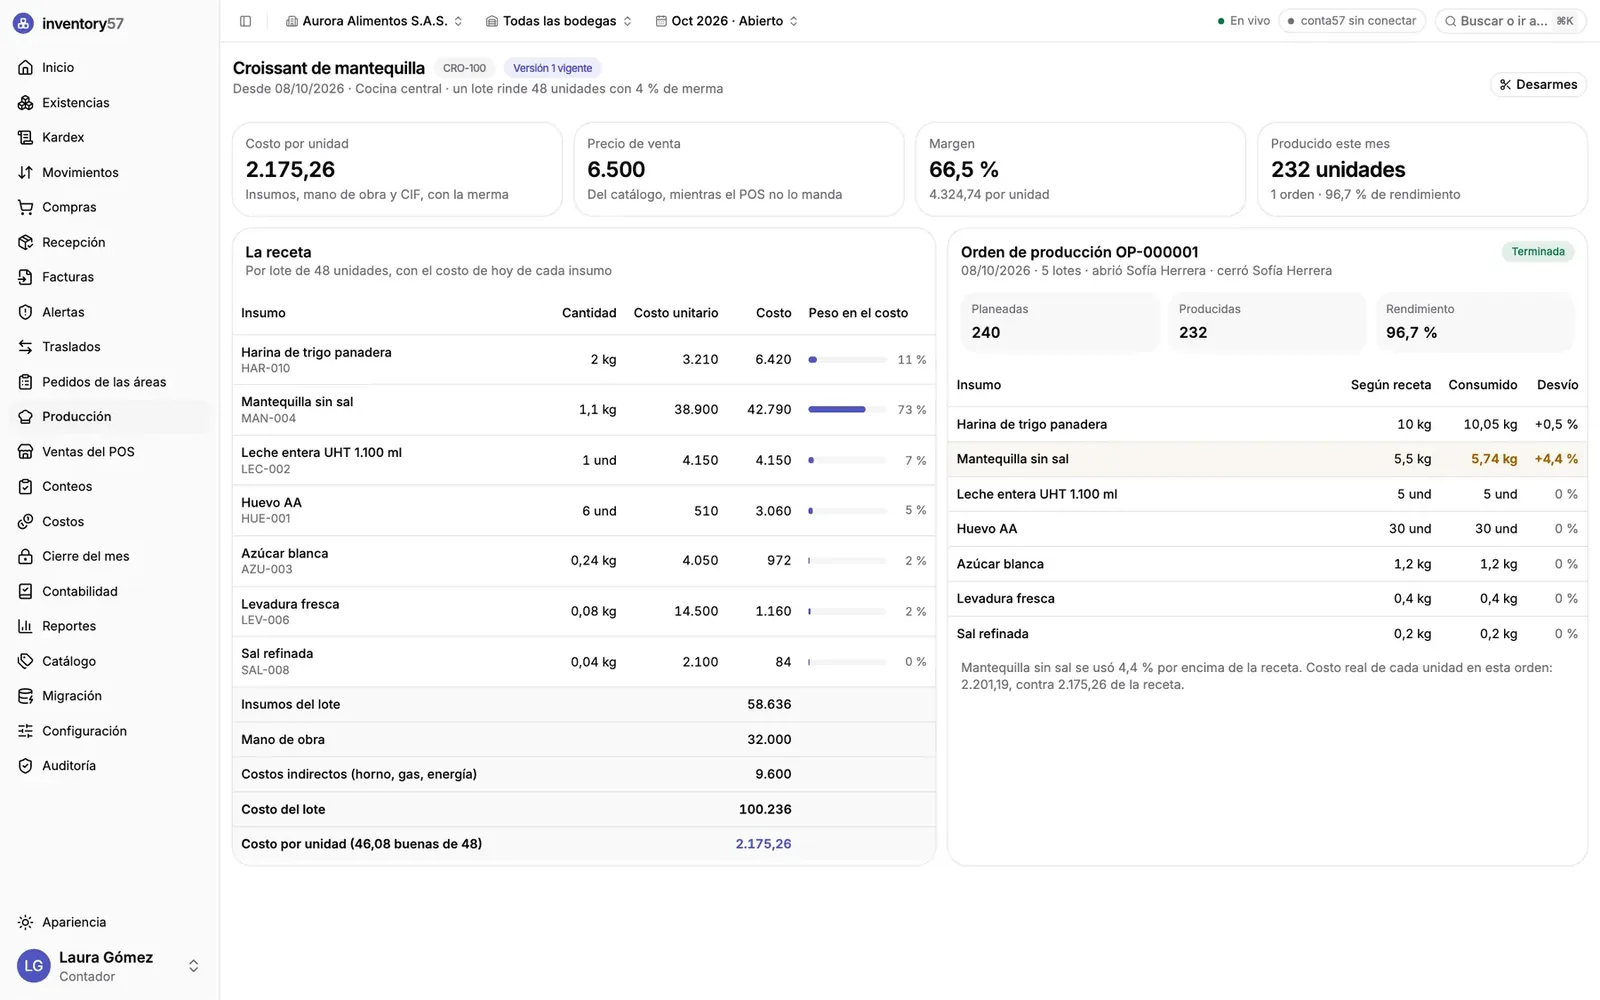This screenshot has height=1000, width=1600.
Task: Click the Compras cart icon
Action: 25,208
